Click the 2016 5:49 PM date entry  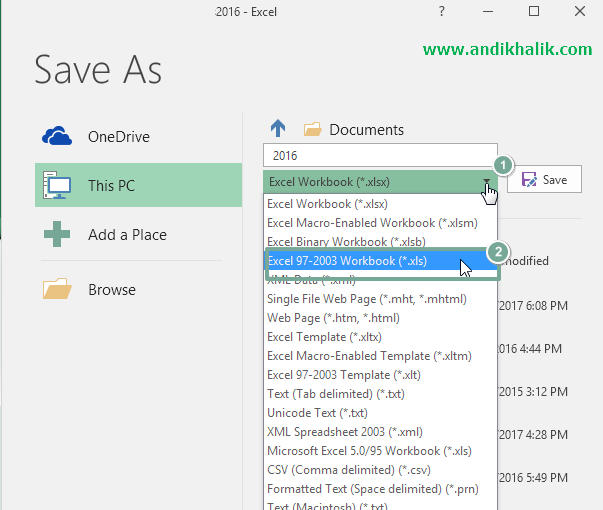click(533, 478)
